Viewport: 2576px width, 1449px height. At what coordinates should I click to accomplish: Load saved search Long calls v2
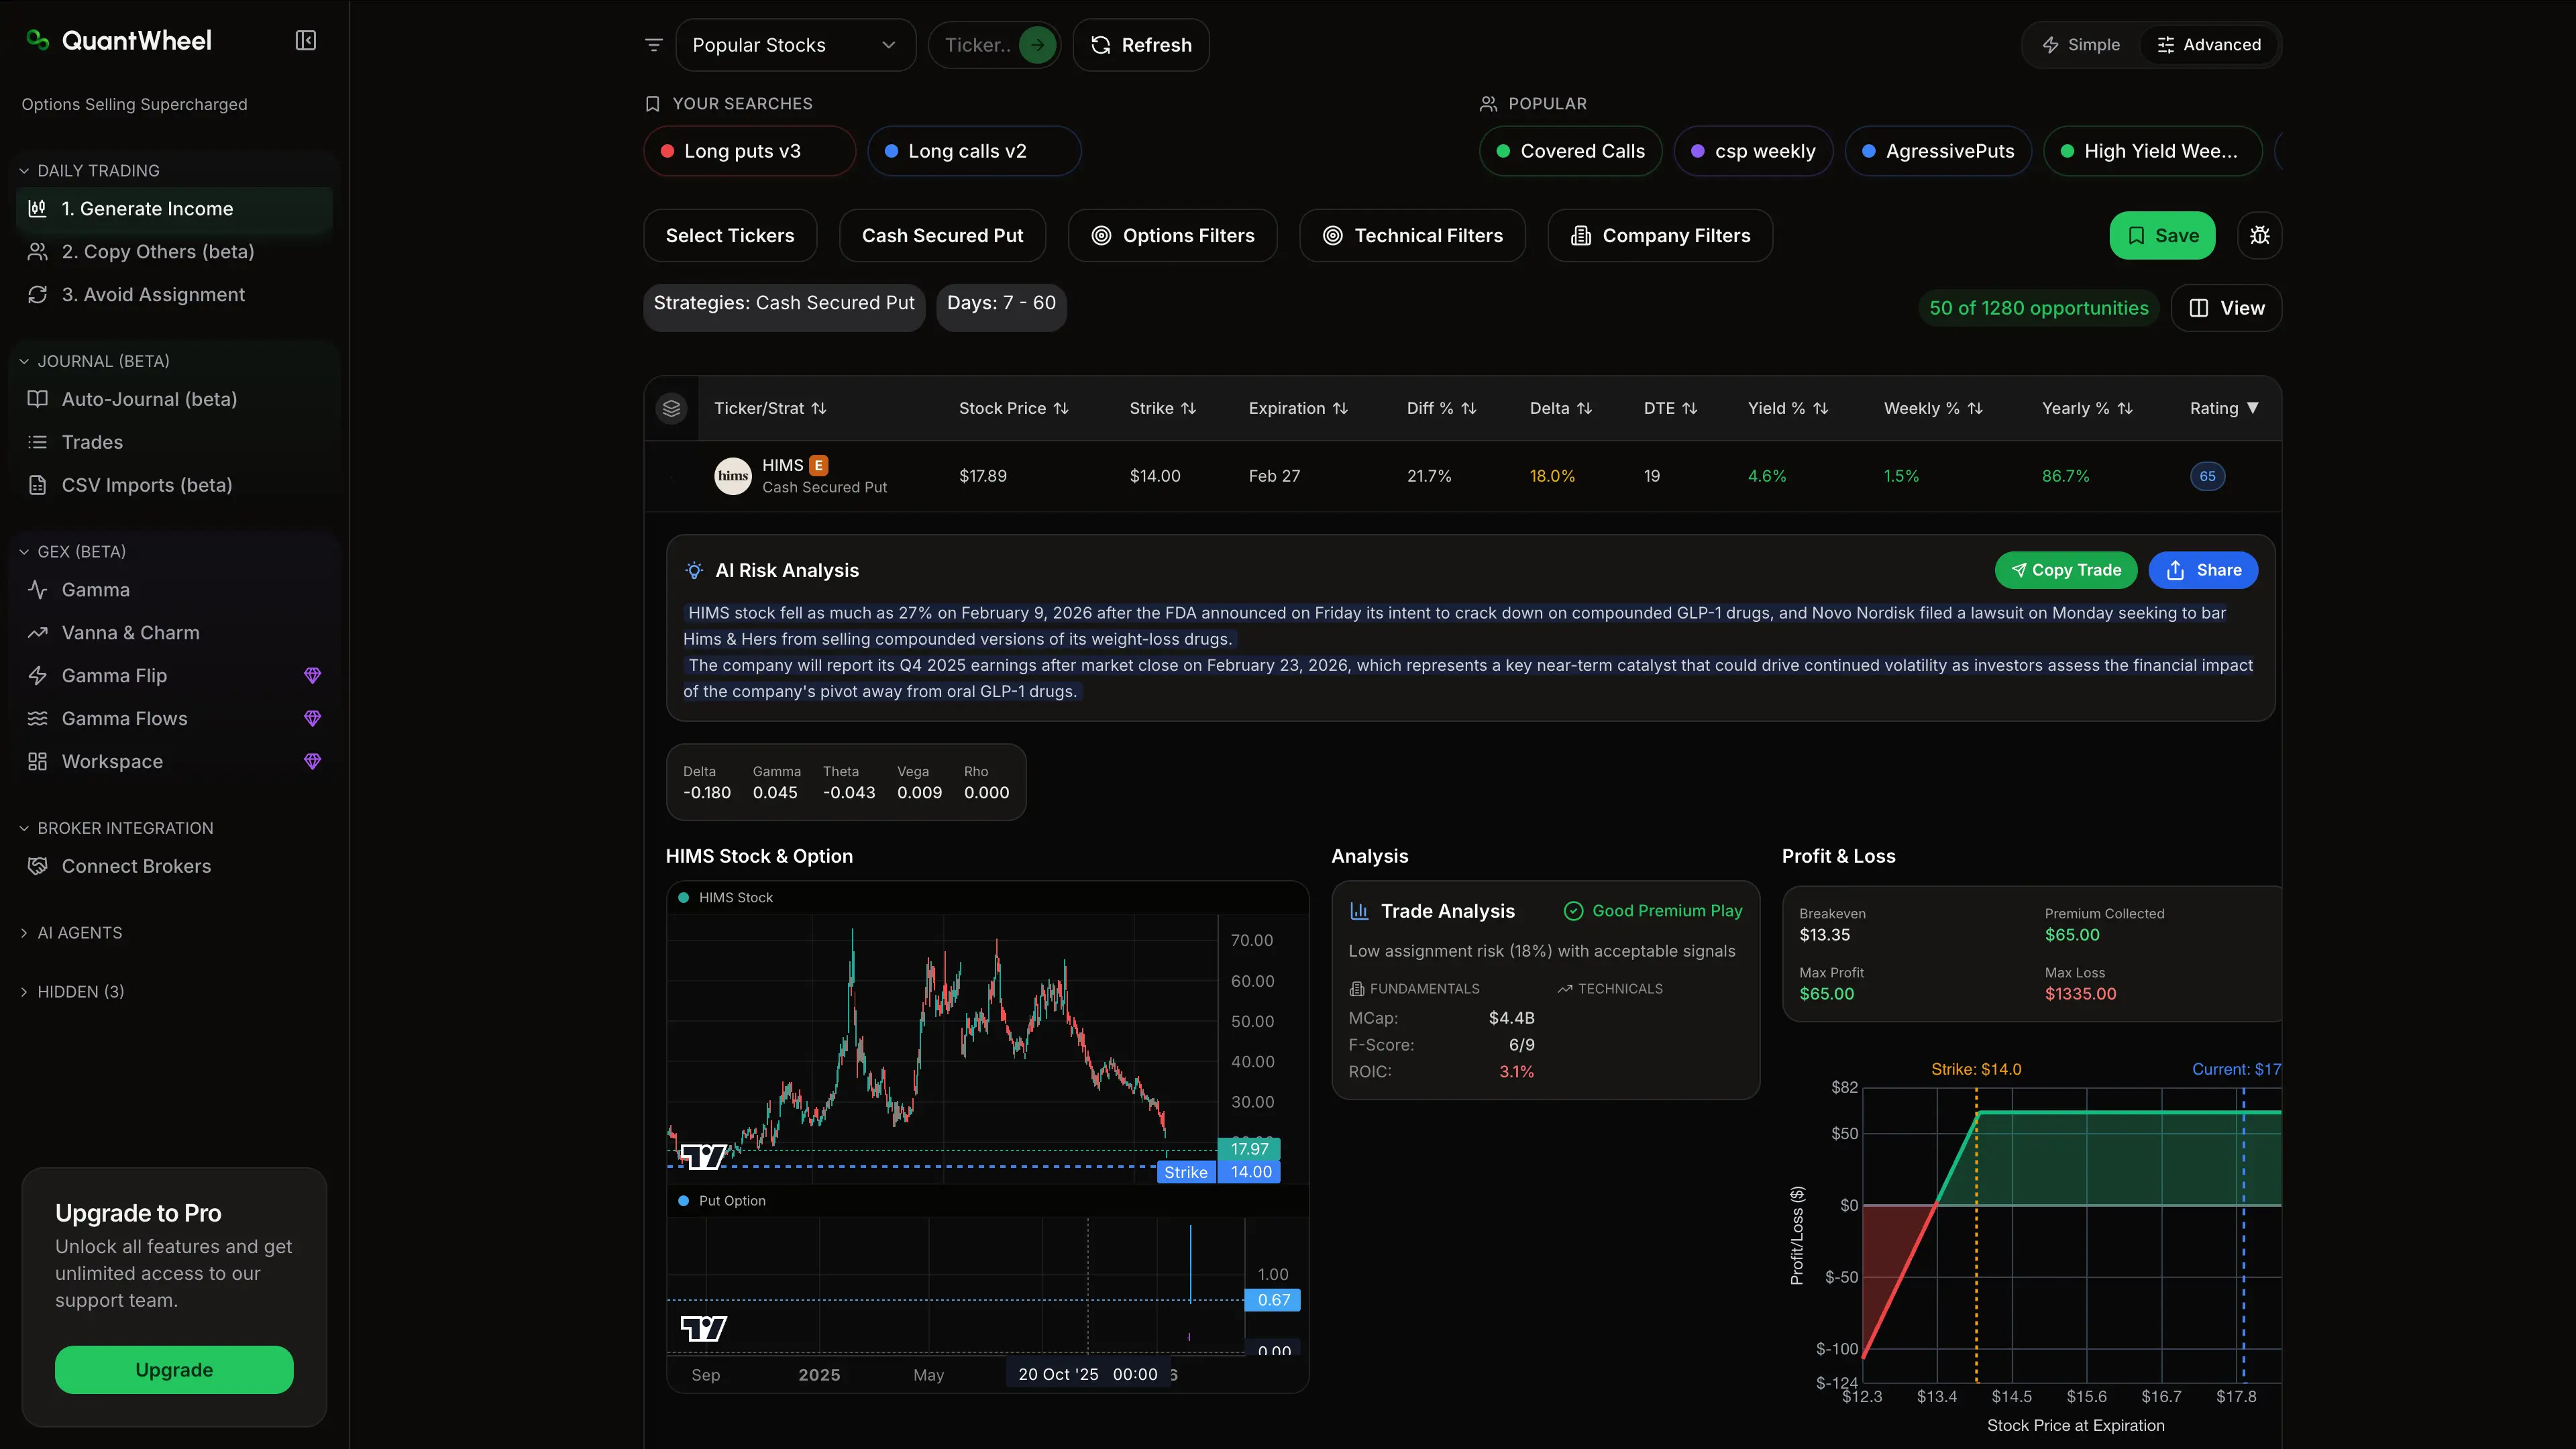pyautogui.click(x=974, y=151)
